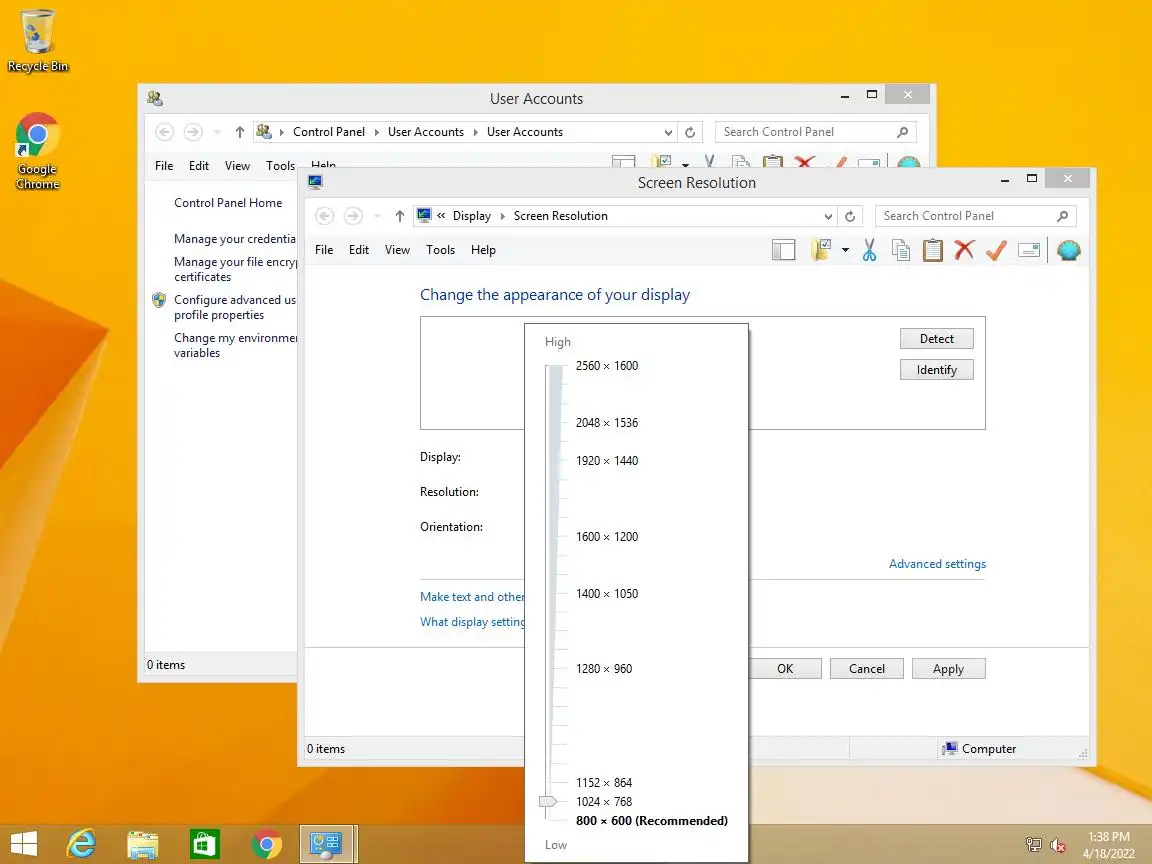This screenshot has width=1152, height=864.
Task: Go forward in User Accounts window
Action: point(193,132)
